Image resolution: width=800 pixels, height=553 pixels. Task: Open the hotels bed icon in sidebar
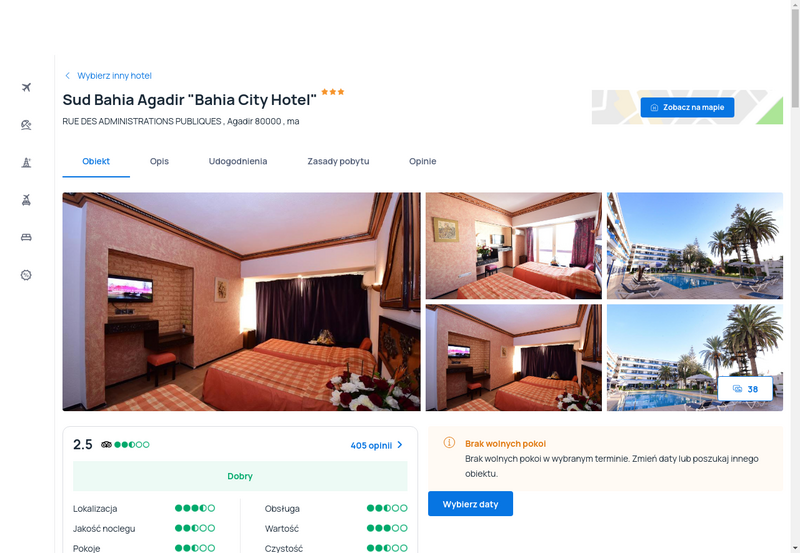27,237
